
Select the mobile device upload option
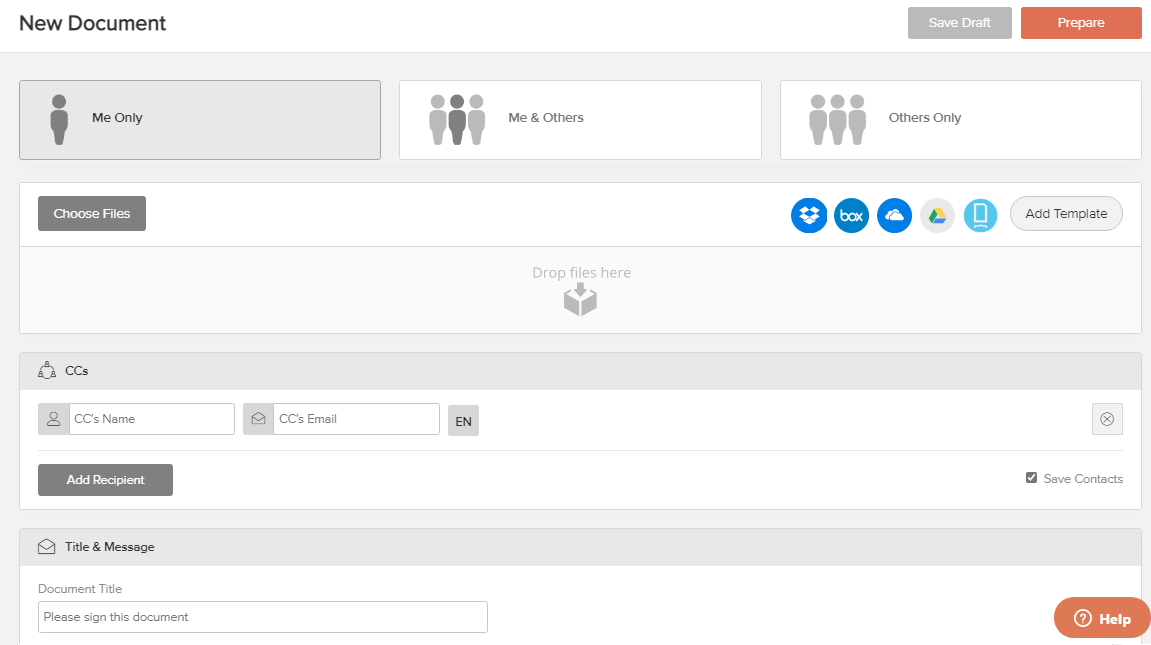980,215
